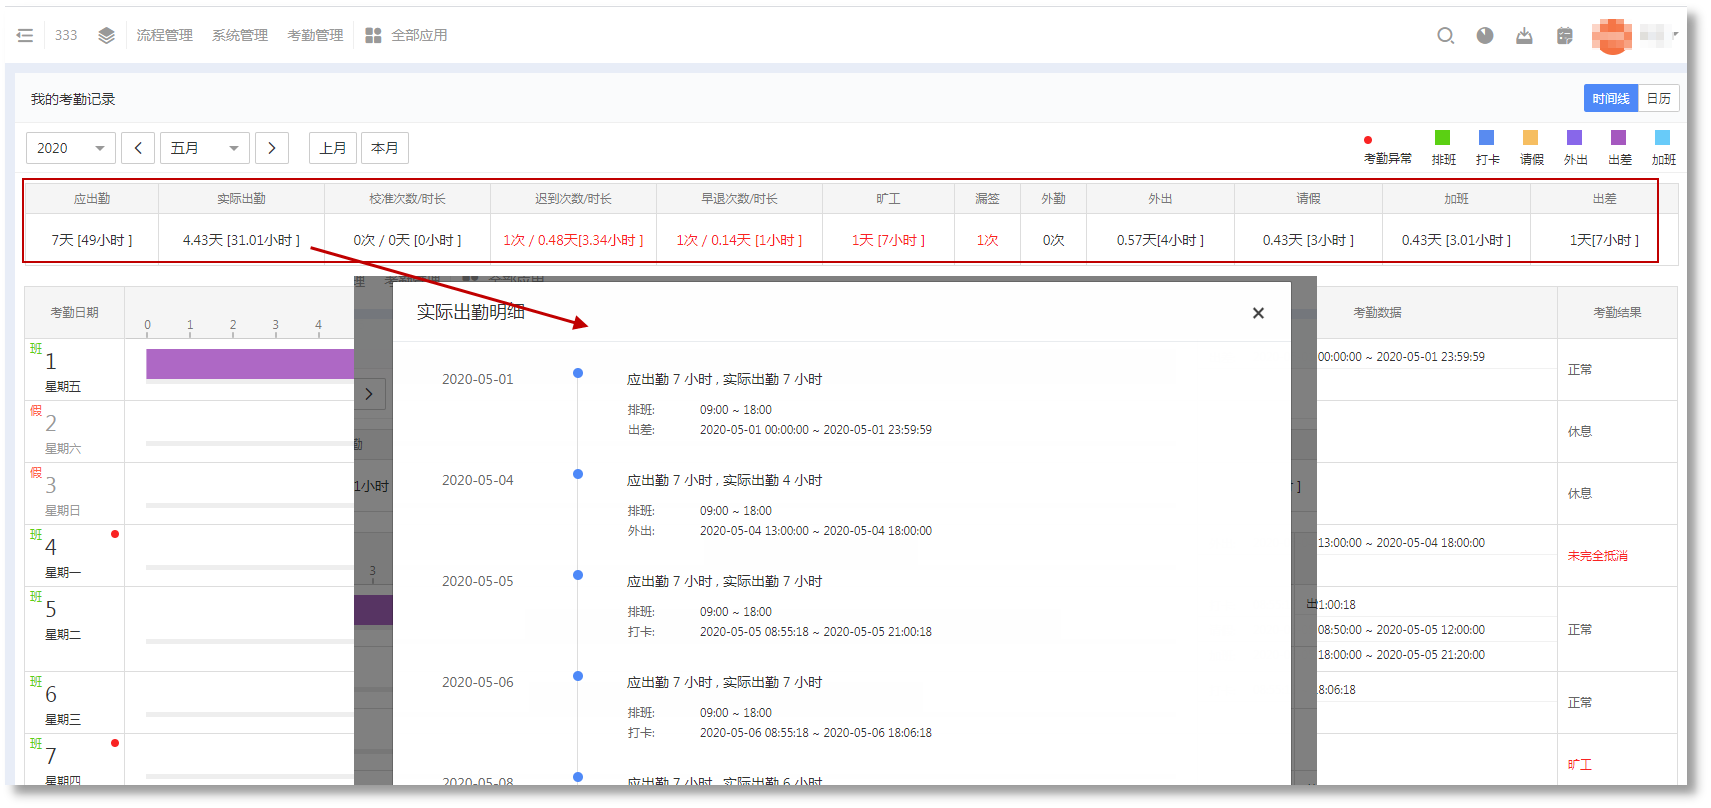Click the 333 breadcrumb label
This screenshot has width=1711, height=808.
tap(66, 35)
